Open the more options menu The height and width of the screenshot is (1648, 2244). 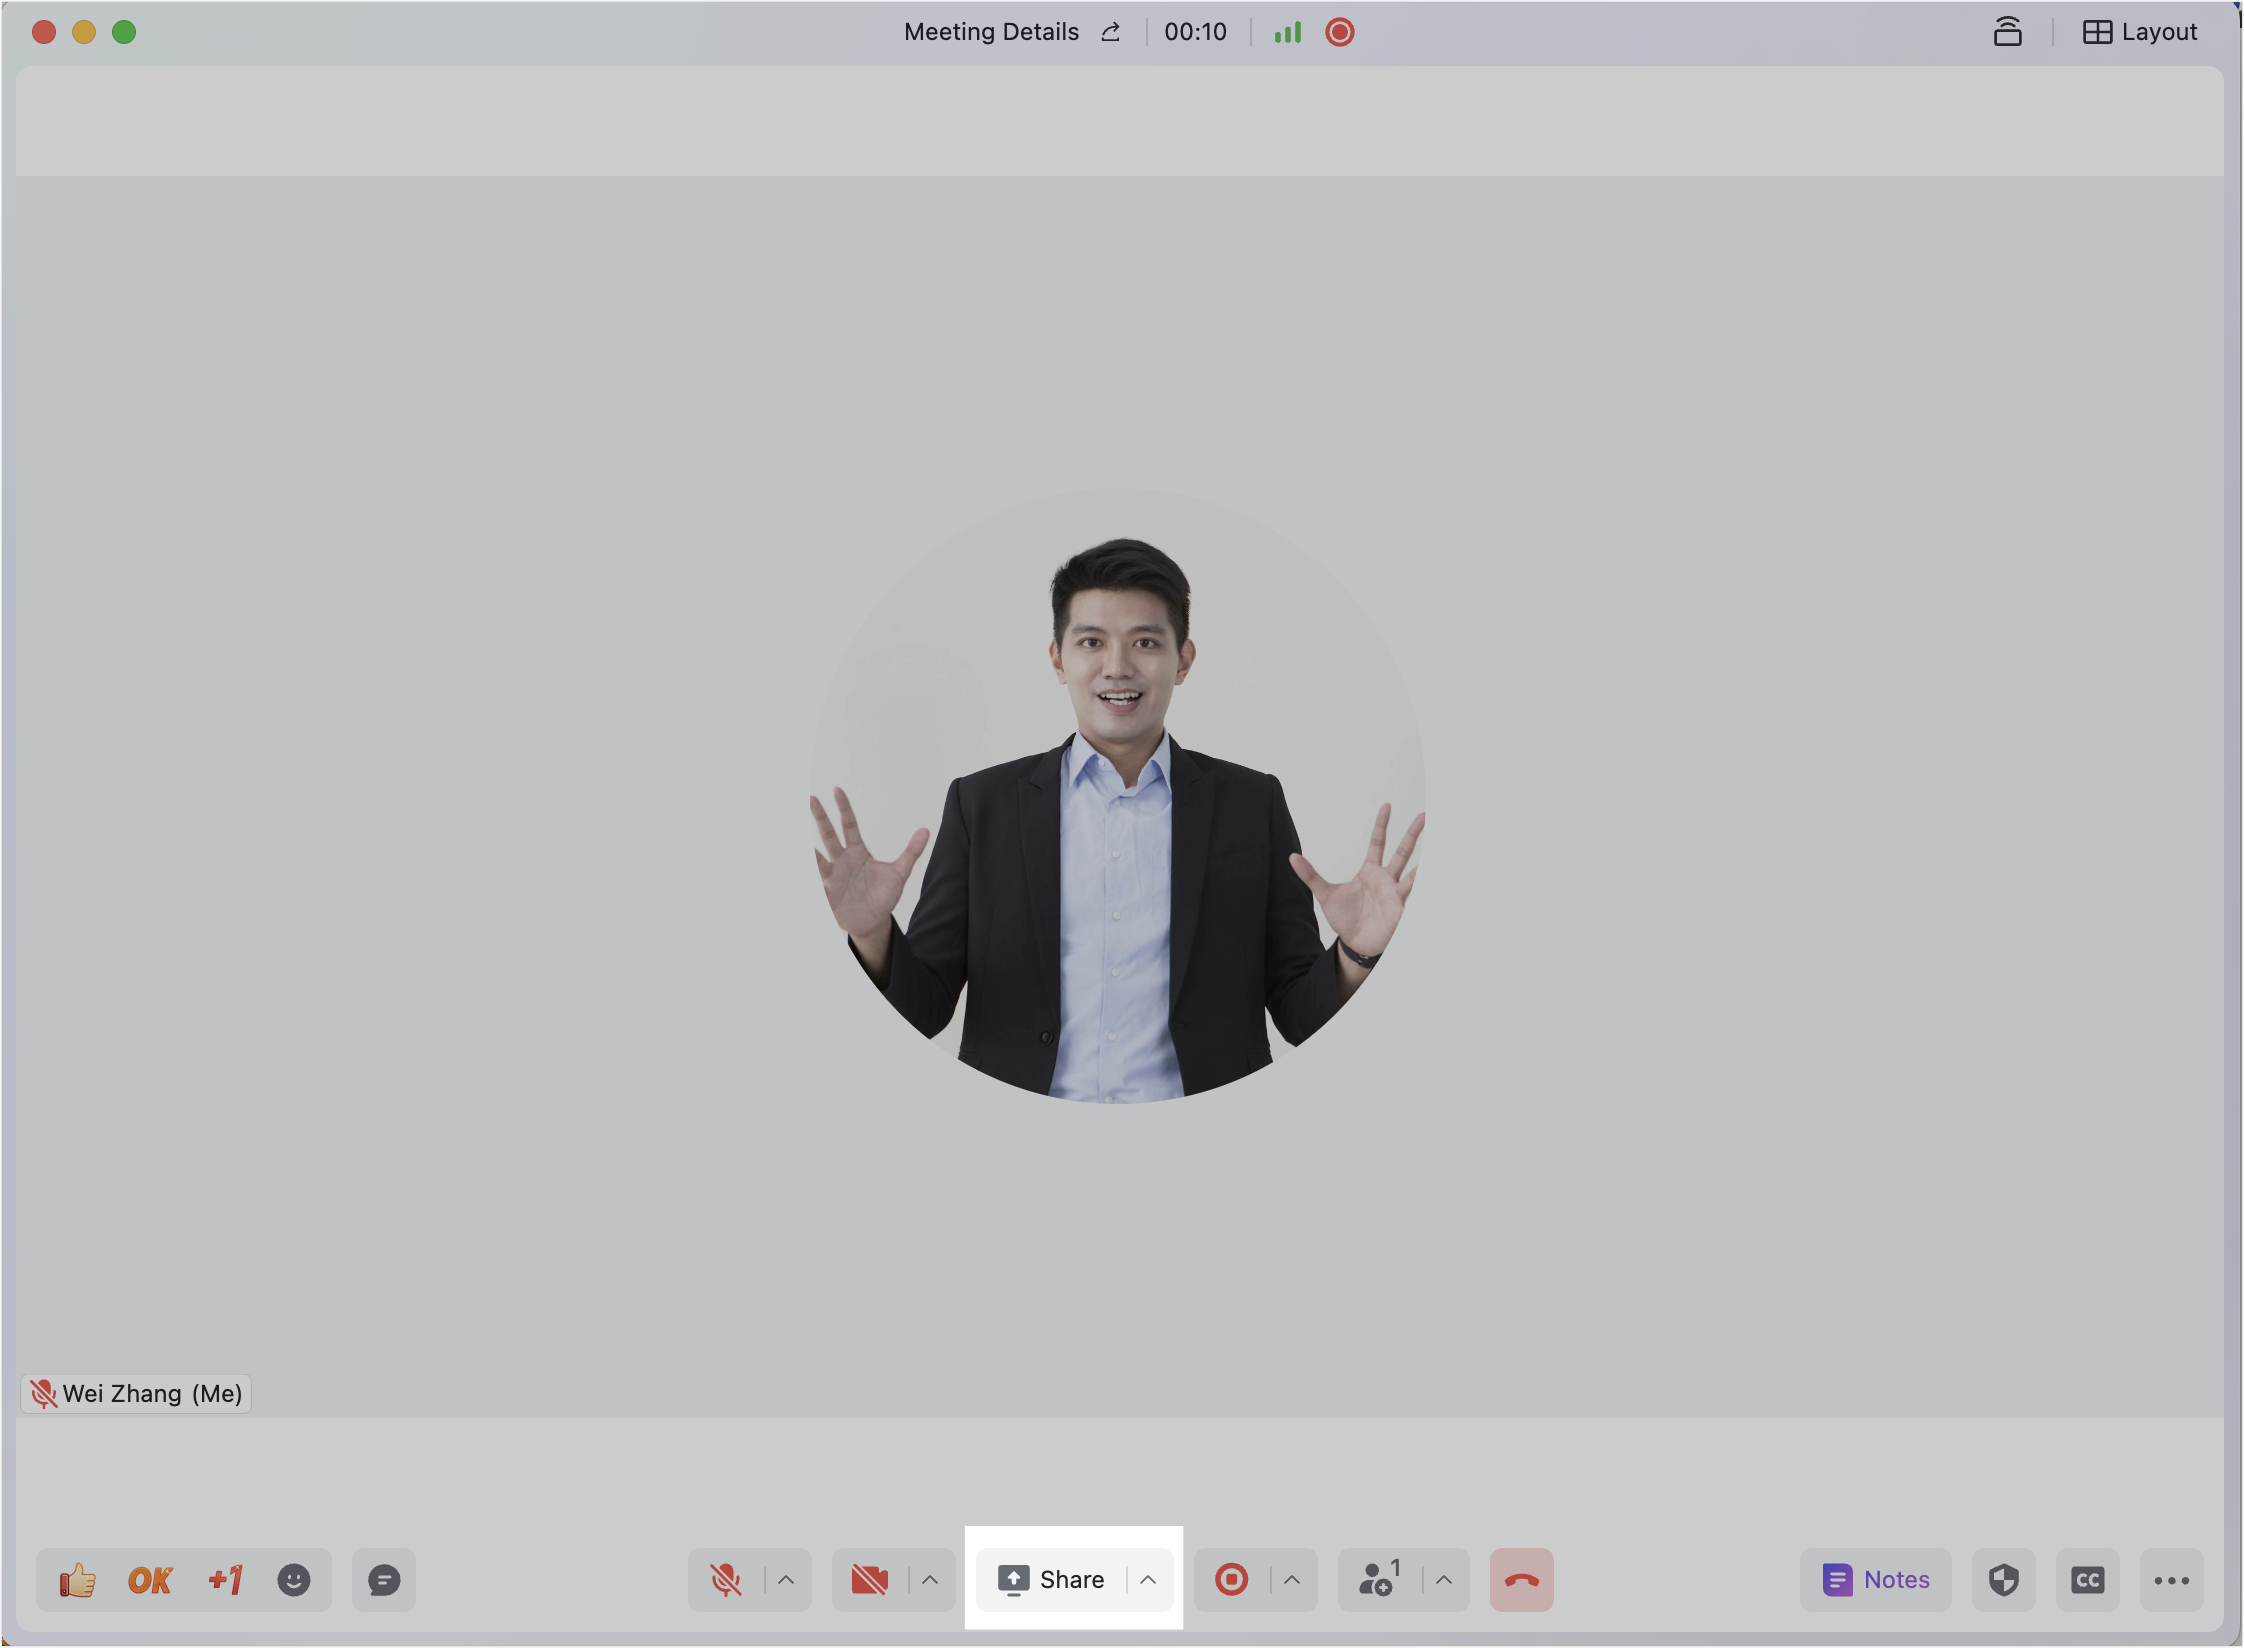[2171, 1580]
